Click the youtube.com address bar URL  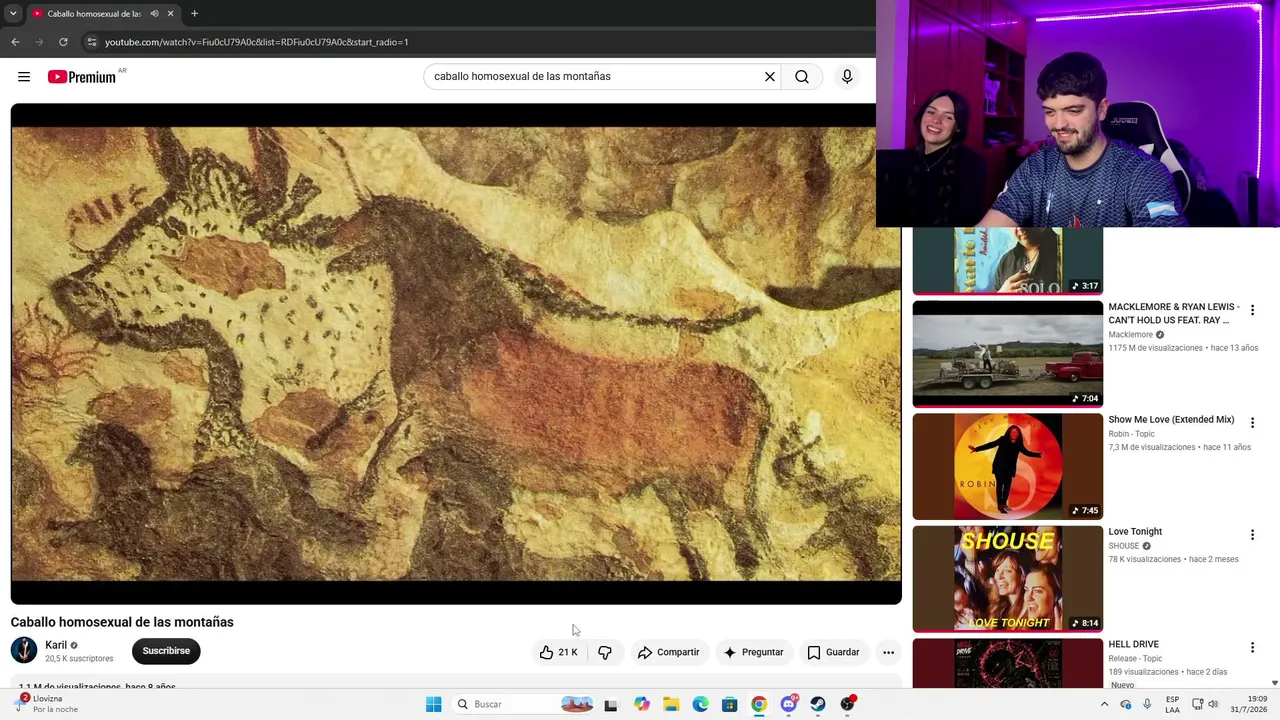(x=256, y=42)
